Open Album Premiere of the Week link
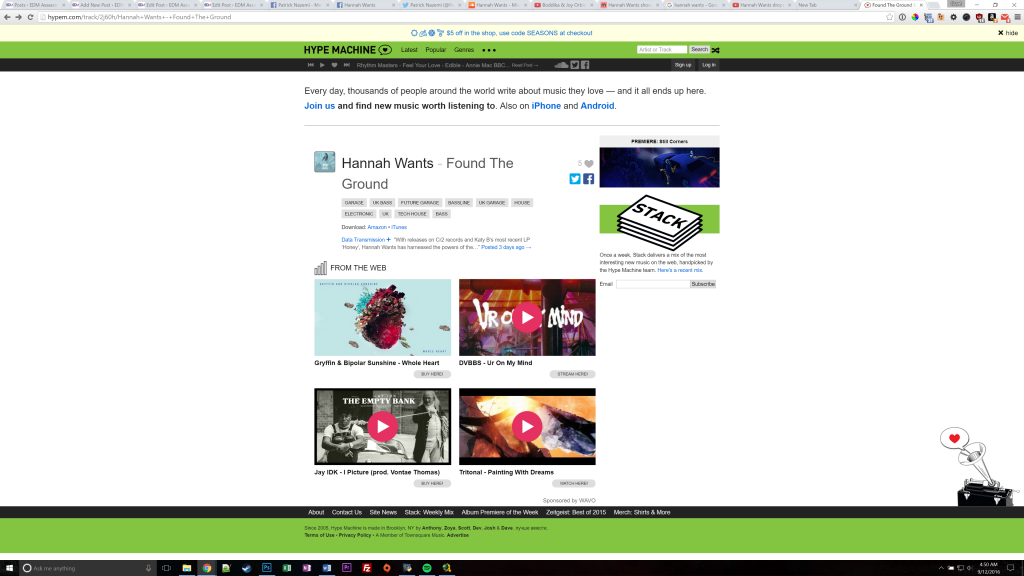This screenshot has height=576, width=1024. click(500, 513)
